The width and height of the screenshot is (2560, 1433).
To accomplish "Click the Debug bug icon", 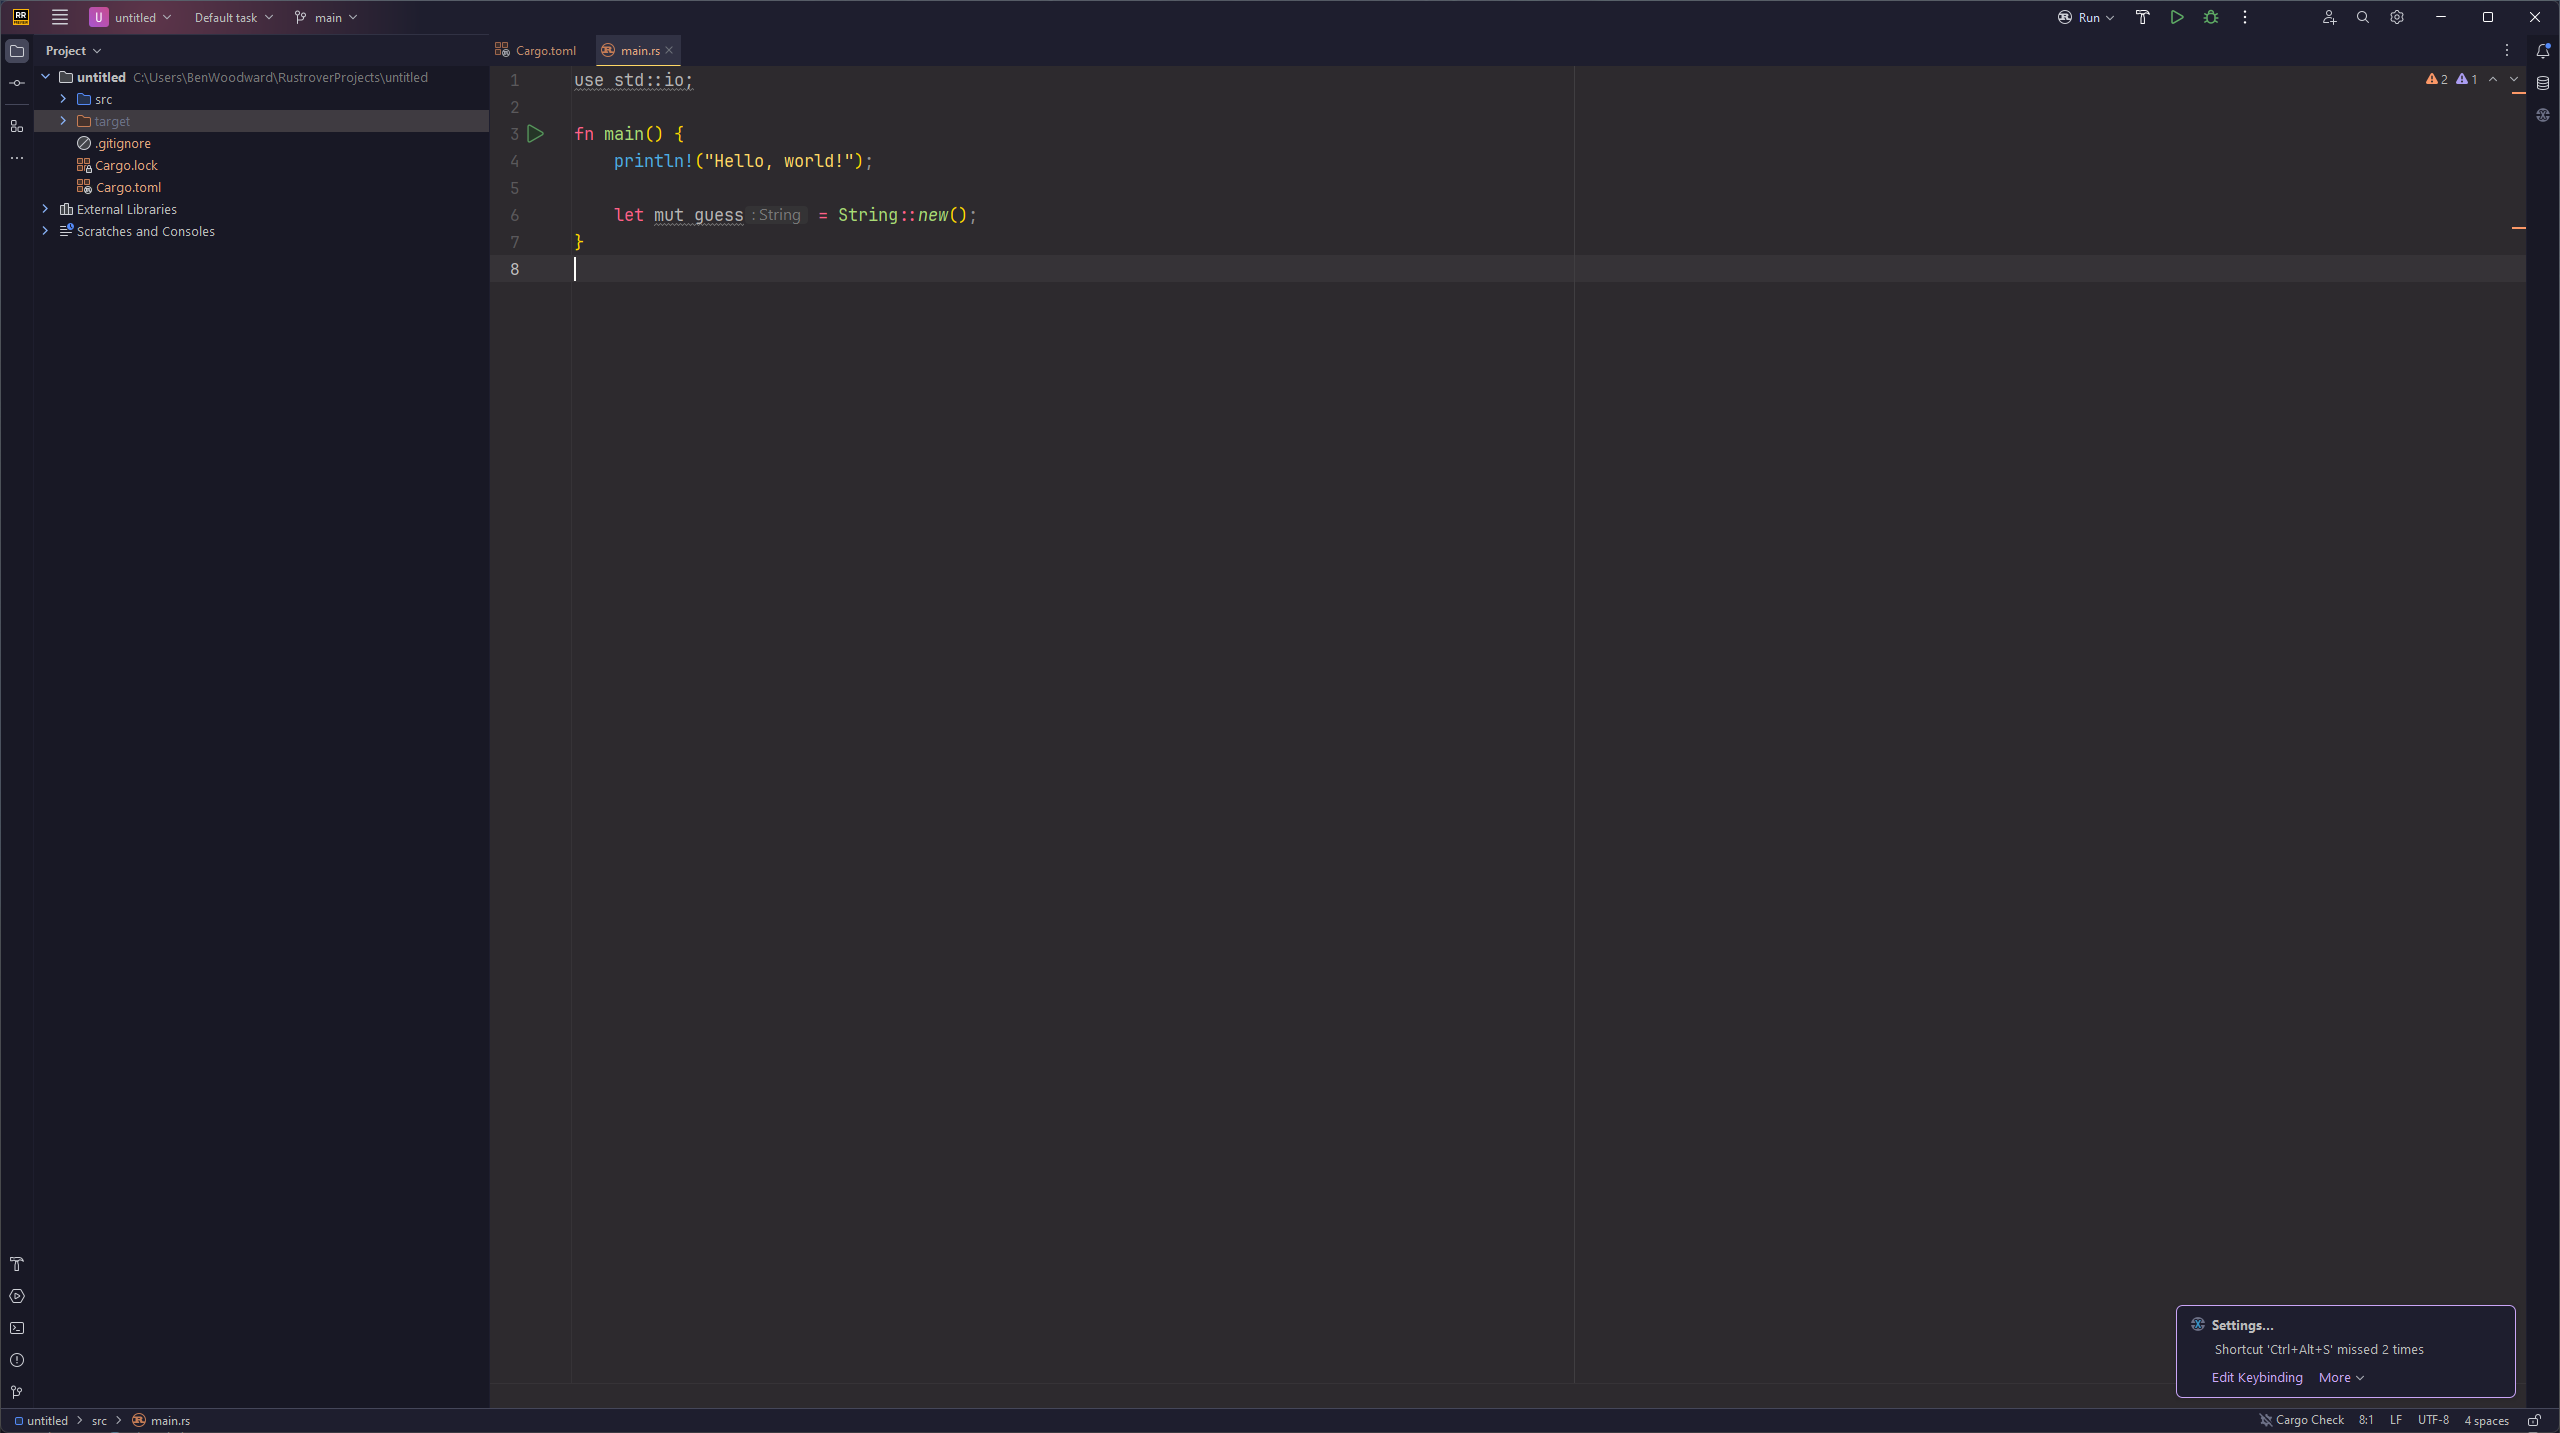I will (x=2211, y=17).
